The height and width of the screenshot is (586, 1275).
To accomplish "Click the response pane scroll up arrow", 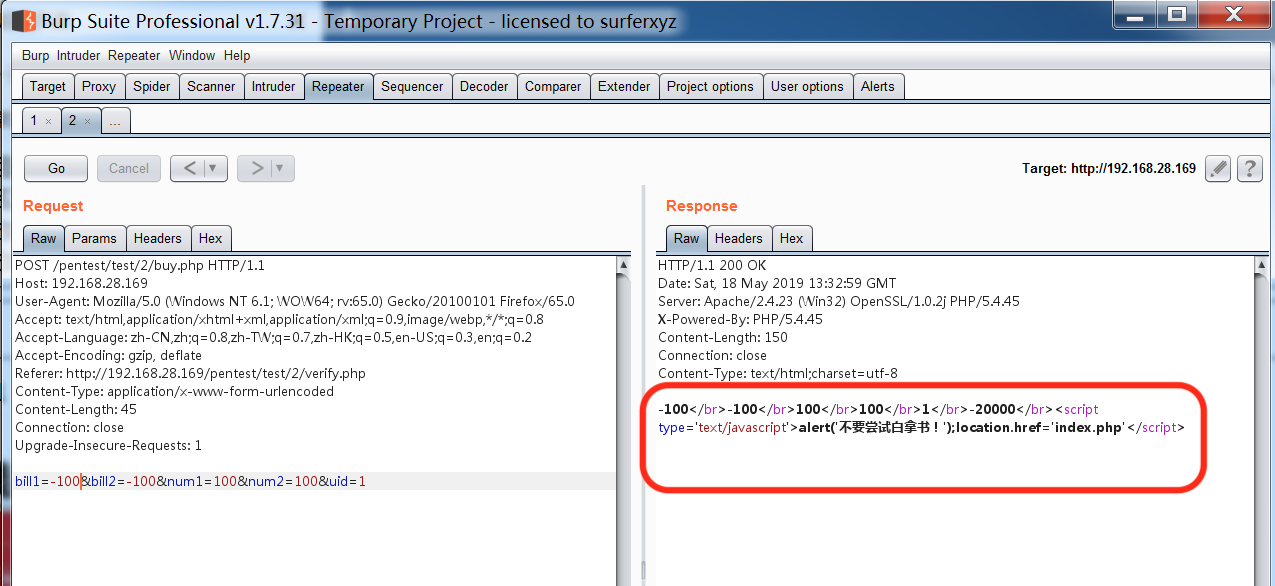I will click(1260, 265).
